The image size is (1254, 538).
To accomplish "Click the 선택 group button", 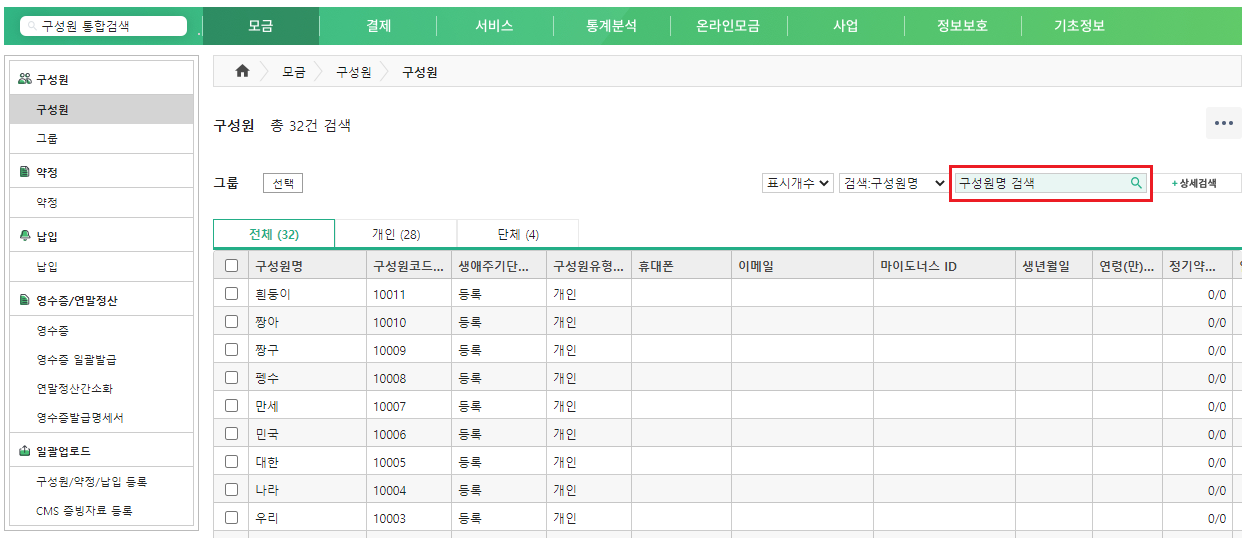I will [x=283, y=183].
